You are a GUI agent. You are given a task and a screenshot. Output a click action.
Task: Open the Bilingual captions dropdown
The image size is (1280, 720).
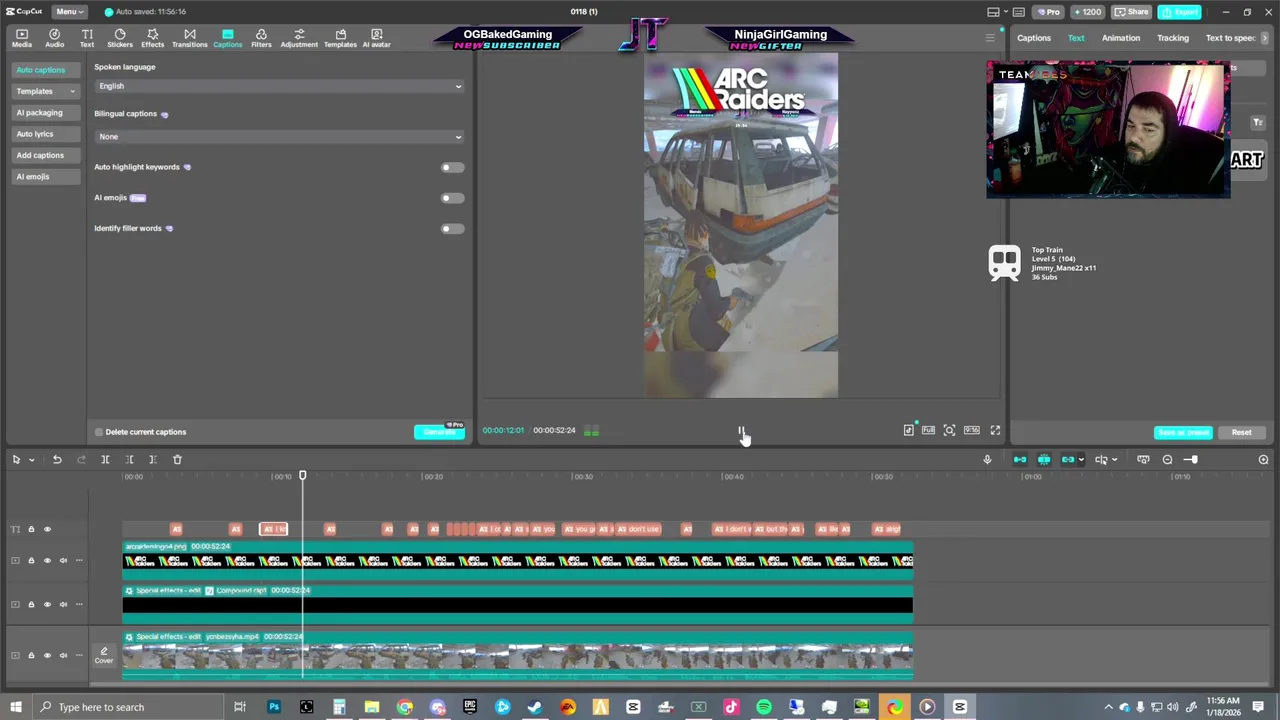pos(279,136)
